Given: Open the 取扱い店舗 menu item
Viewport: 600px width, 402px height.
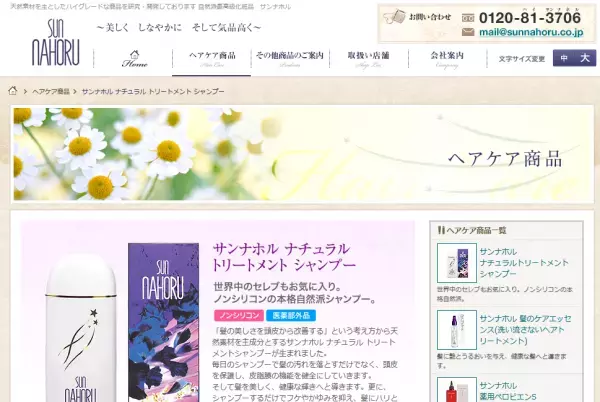Looking at the screenshot, I should pyautogui.click(x=368, y=59).
